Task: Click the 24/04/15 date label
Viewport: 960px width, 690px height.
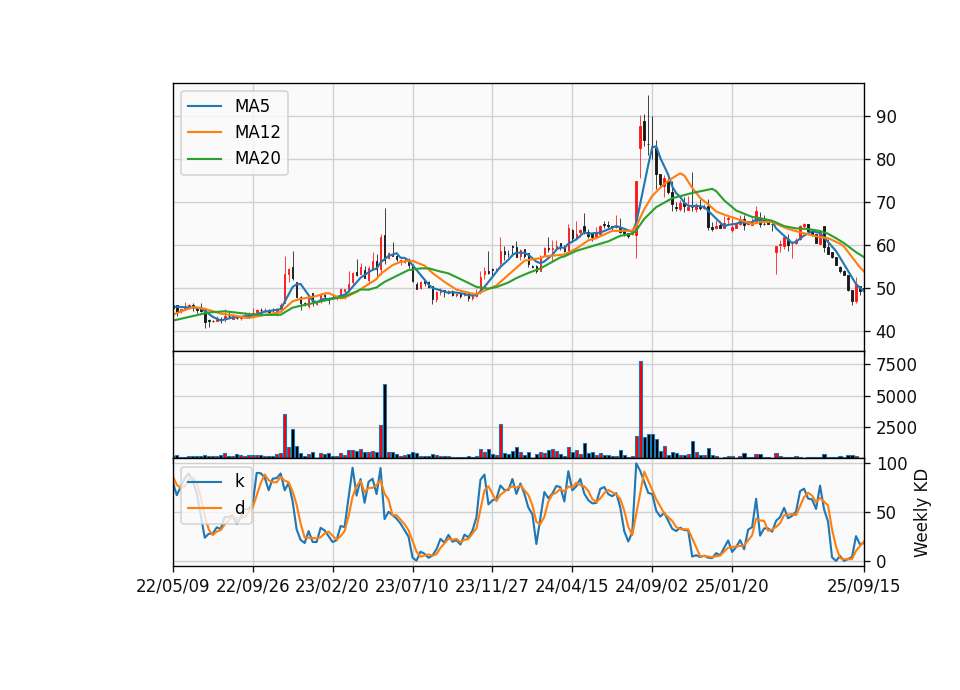Action: tap(572, 586)
